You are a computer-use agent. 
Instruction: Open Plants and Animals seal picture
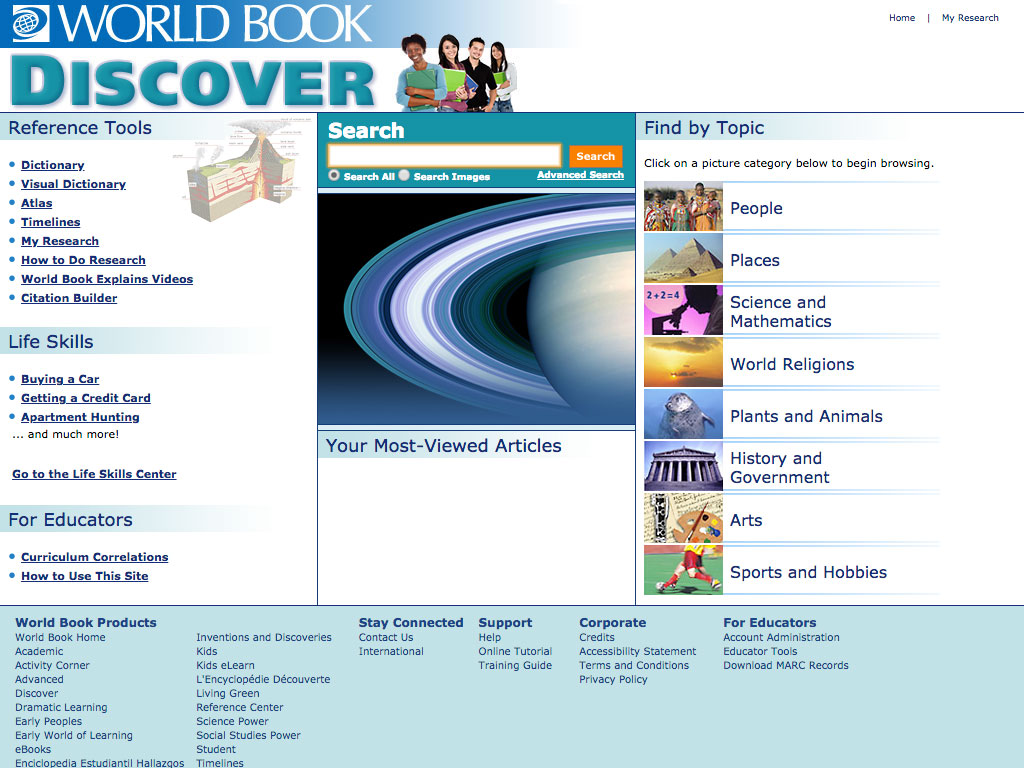pos(683,414)
